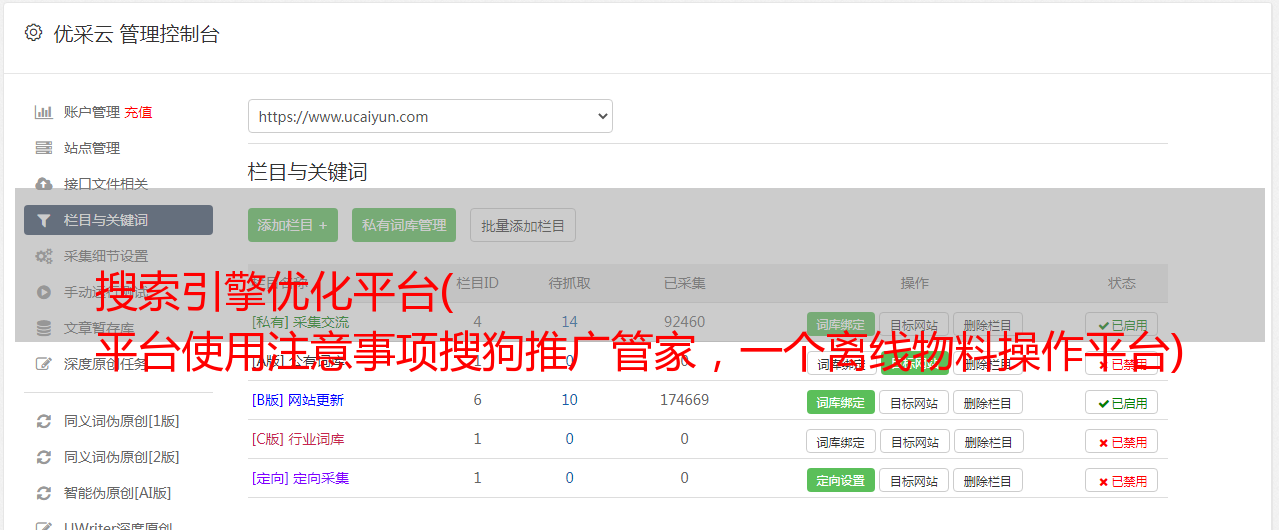The width and height of the screenshot is (1279, 530).
Task: Click the red 充值 link
Action: pyautogui.click(x=139, y=112)
